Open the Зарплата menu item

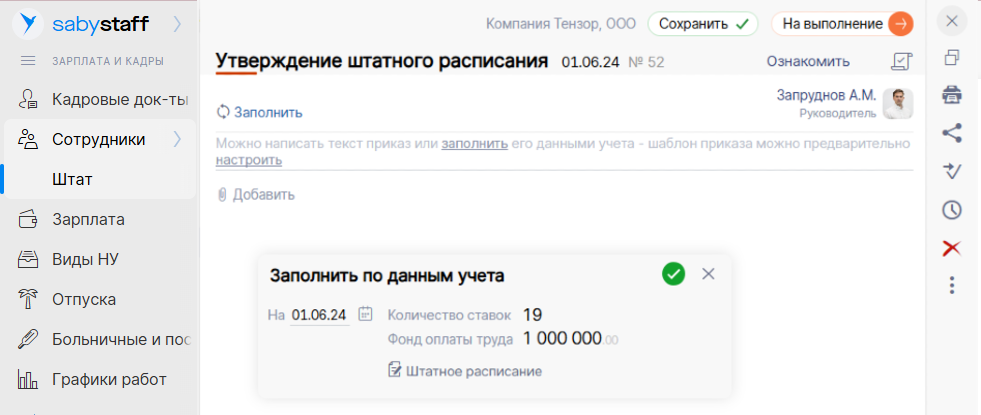click(x=88, y=219)
